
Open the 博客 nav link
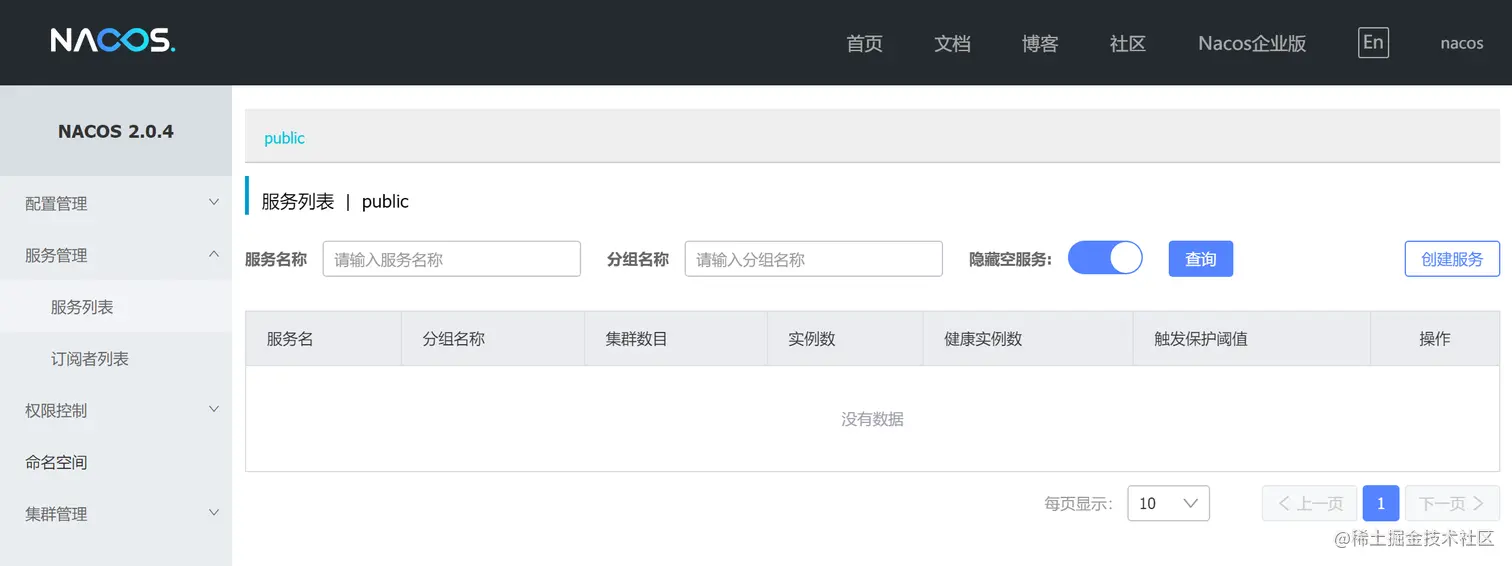tap(1040, 43)
